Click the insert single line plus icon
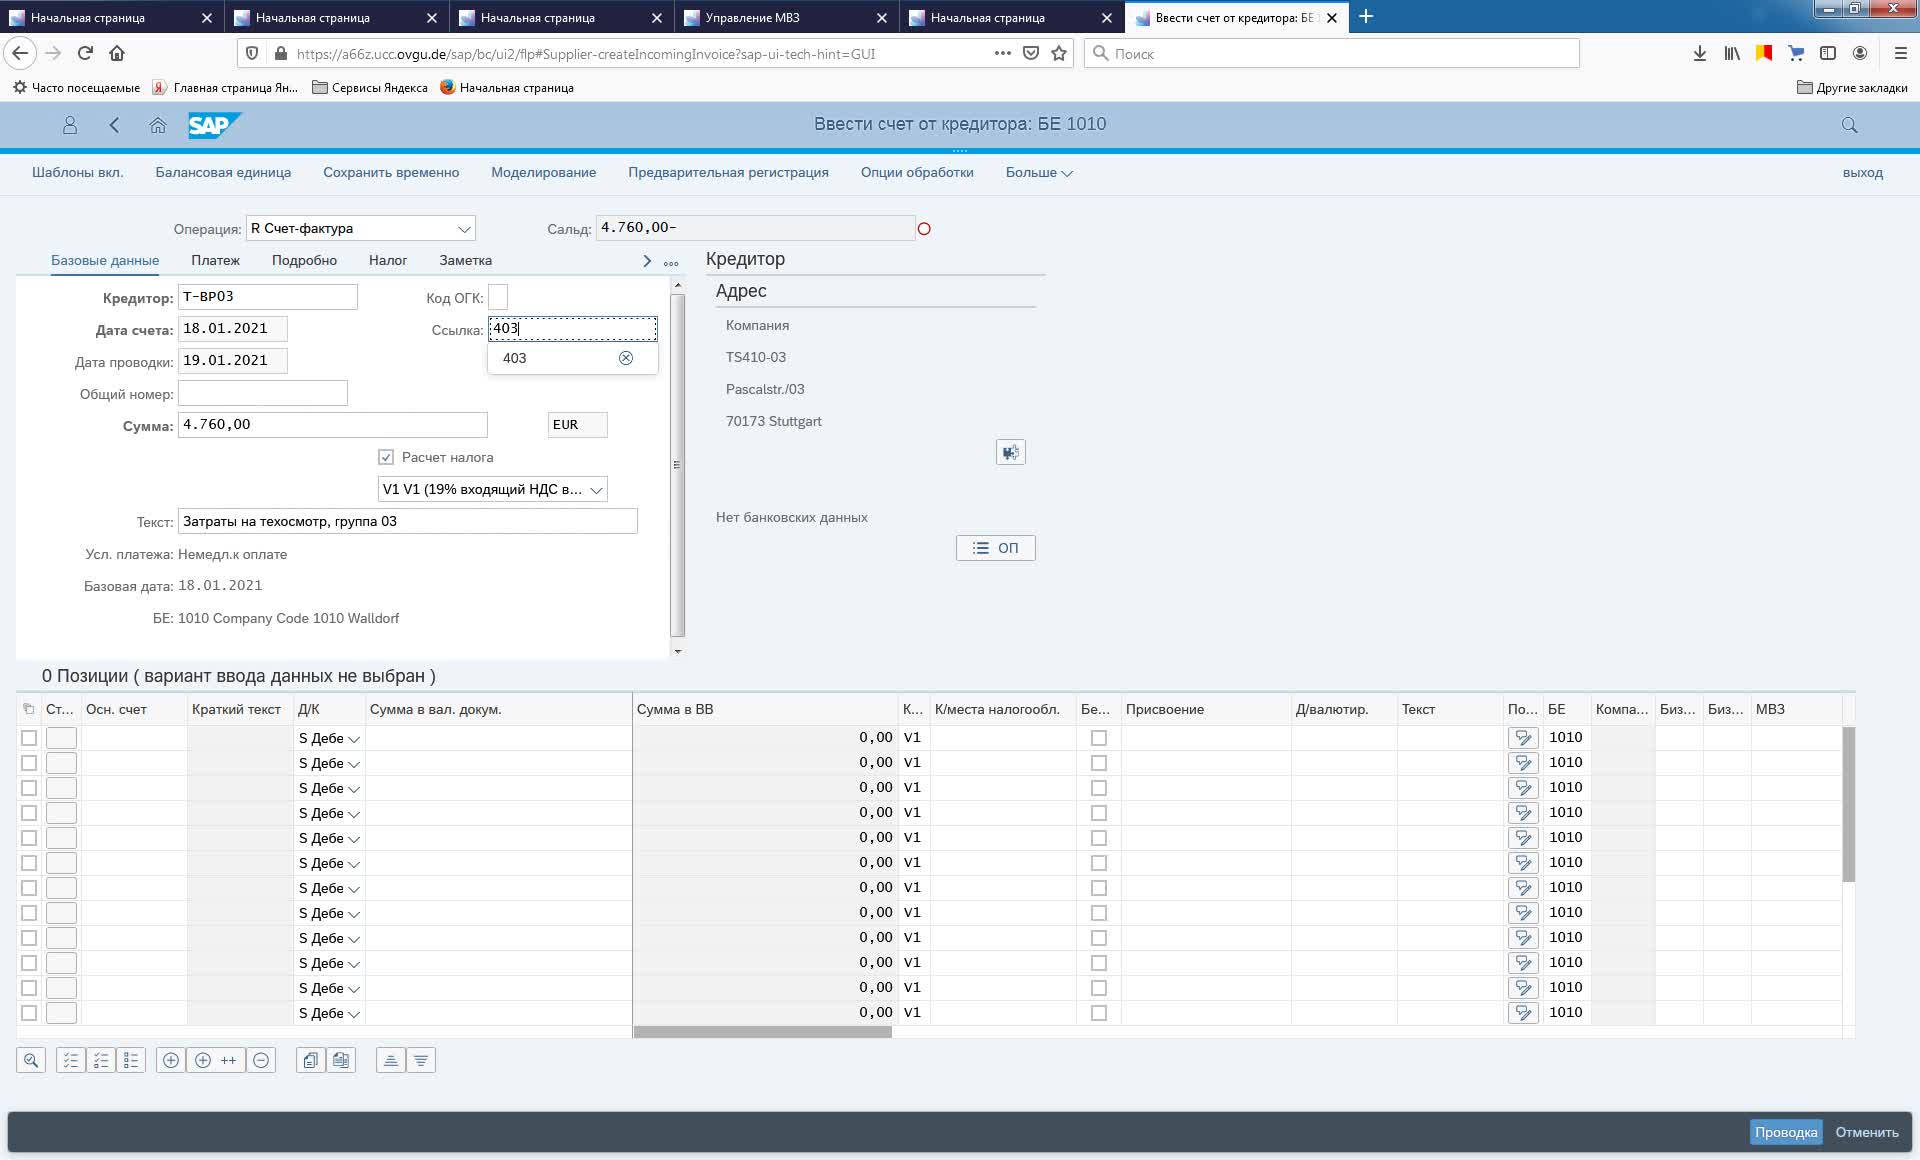This screenshot has height=1160, width=1920. (x=171, y=1060)
